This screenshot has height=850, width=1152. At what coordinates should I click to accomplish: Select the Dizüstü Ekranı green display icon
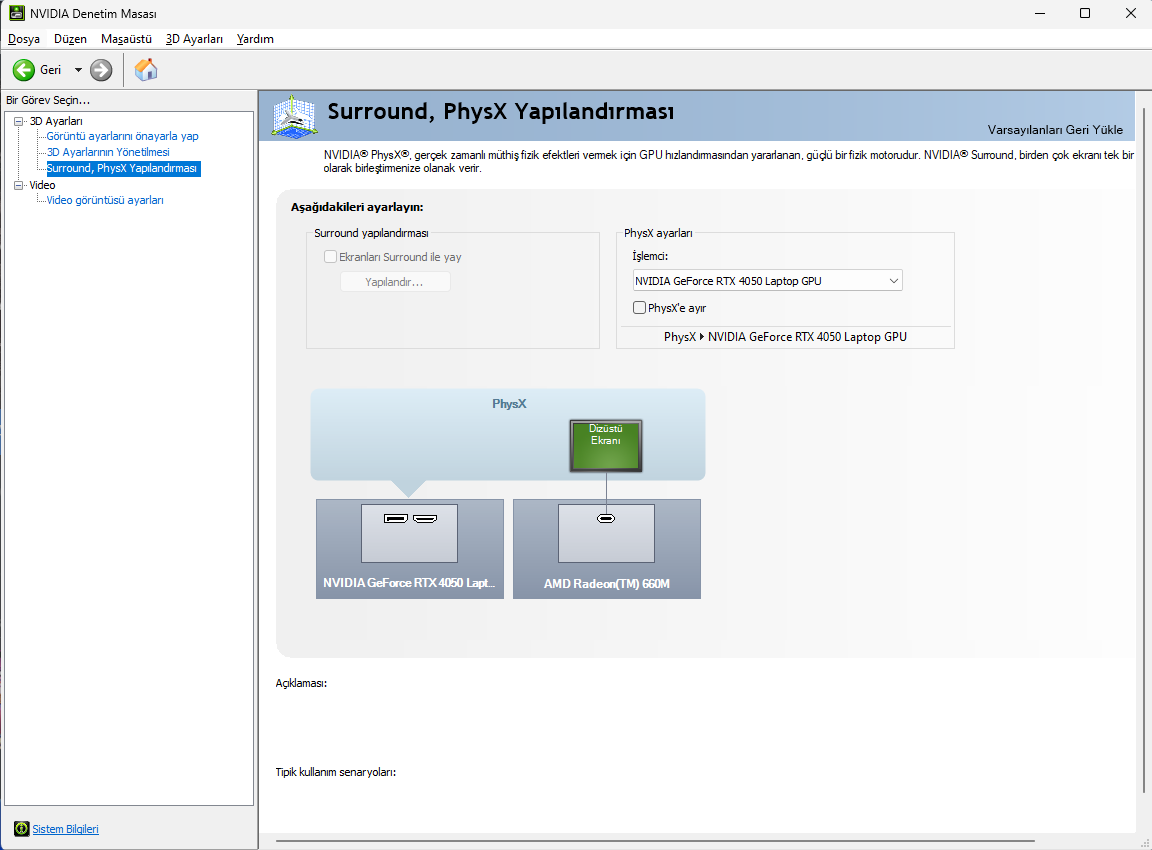point(606,445)
